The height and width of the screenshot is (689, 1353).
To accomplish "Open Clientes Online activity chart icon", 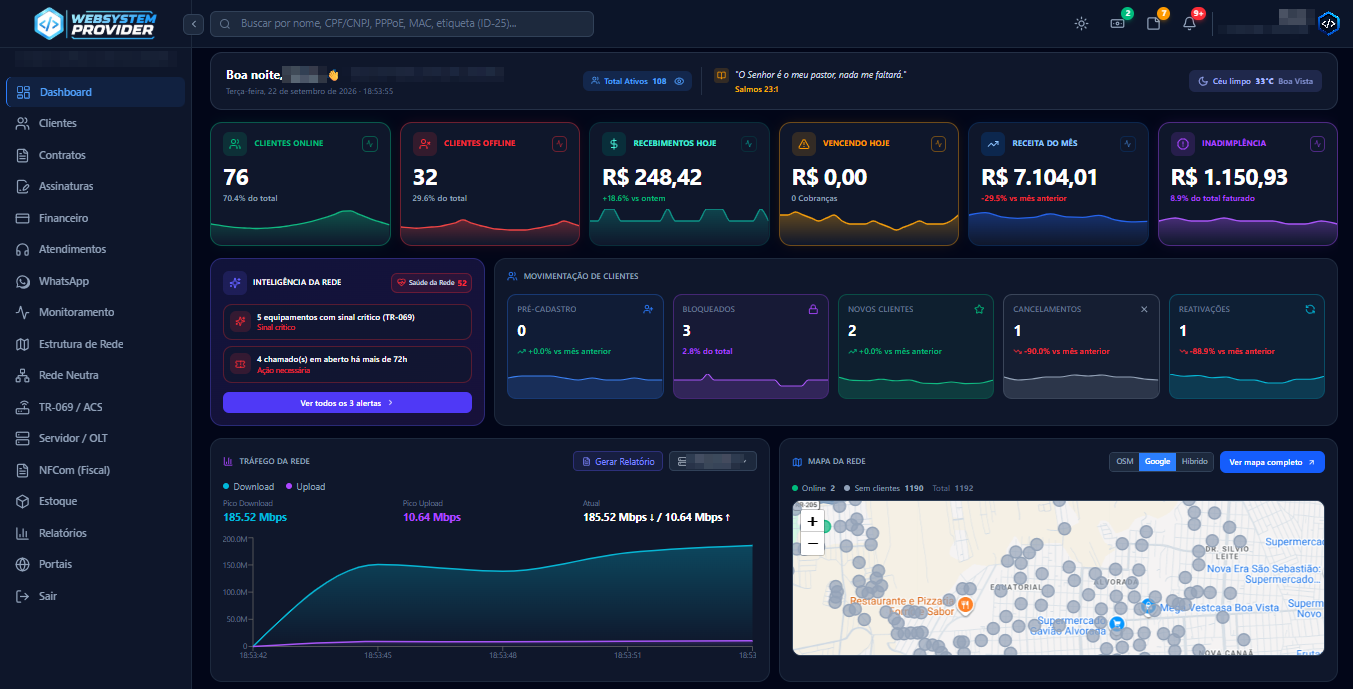I will pyautogui.click(x=369, y=144).
